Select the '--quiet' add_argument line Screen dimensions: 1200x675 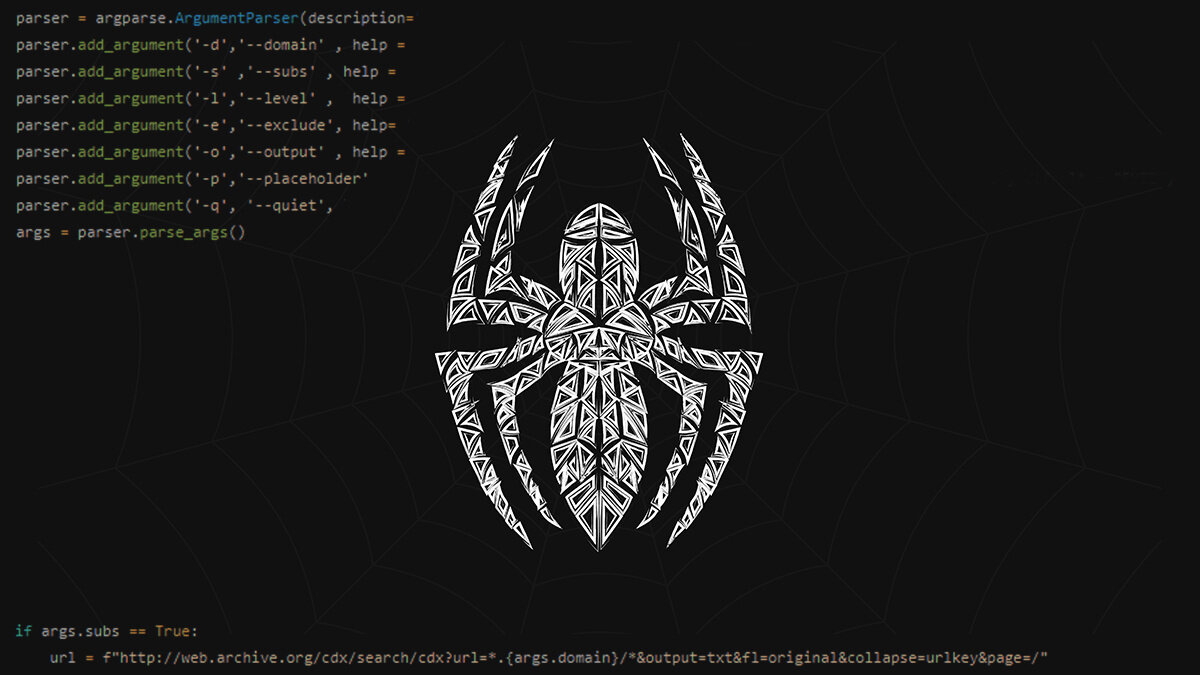(175, 206)
